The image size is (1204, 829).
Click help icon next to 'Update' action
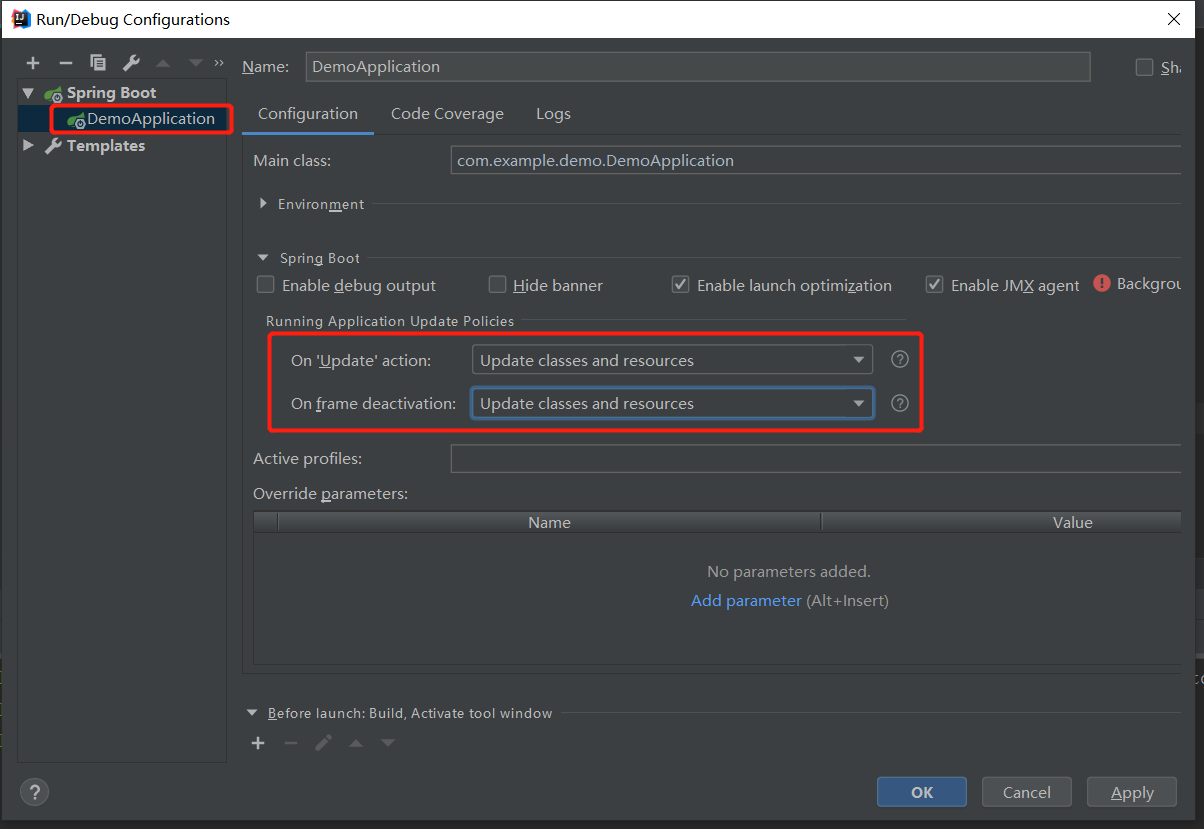pos(900,360)
